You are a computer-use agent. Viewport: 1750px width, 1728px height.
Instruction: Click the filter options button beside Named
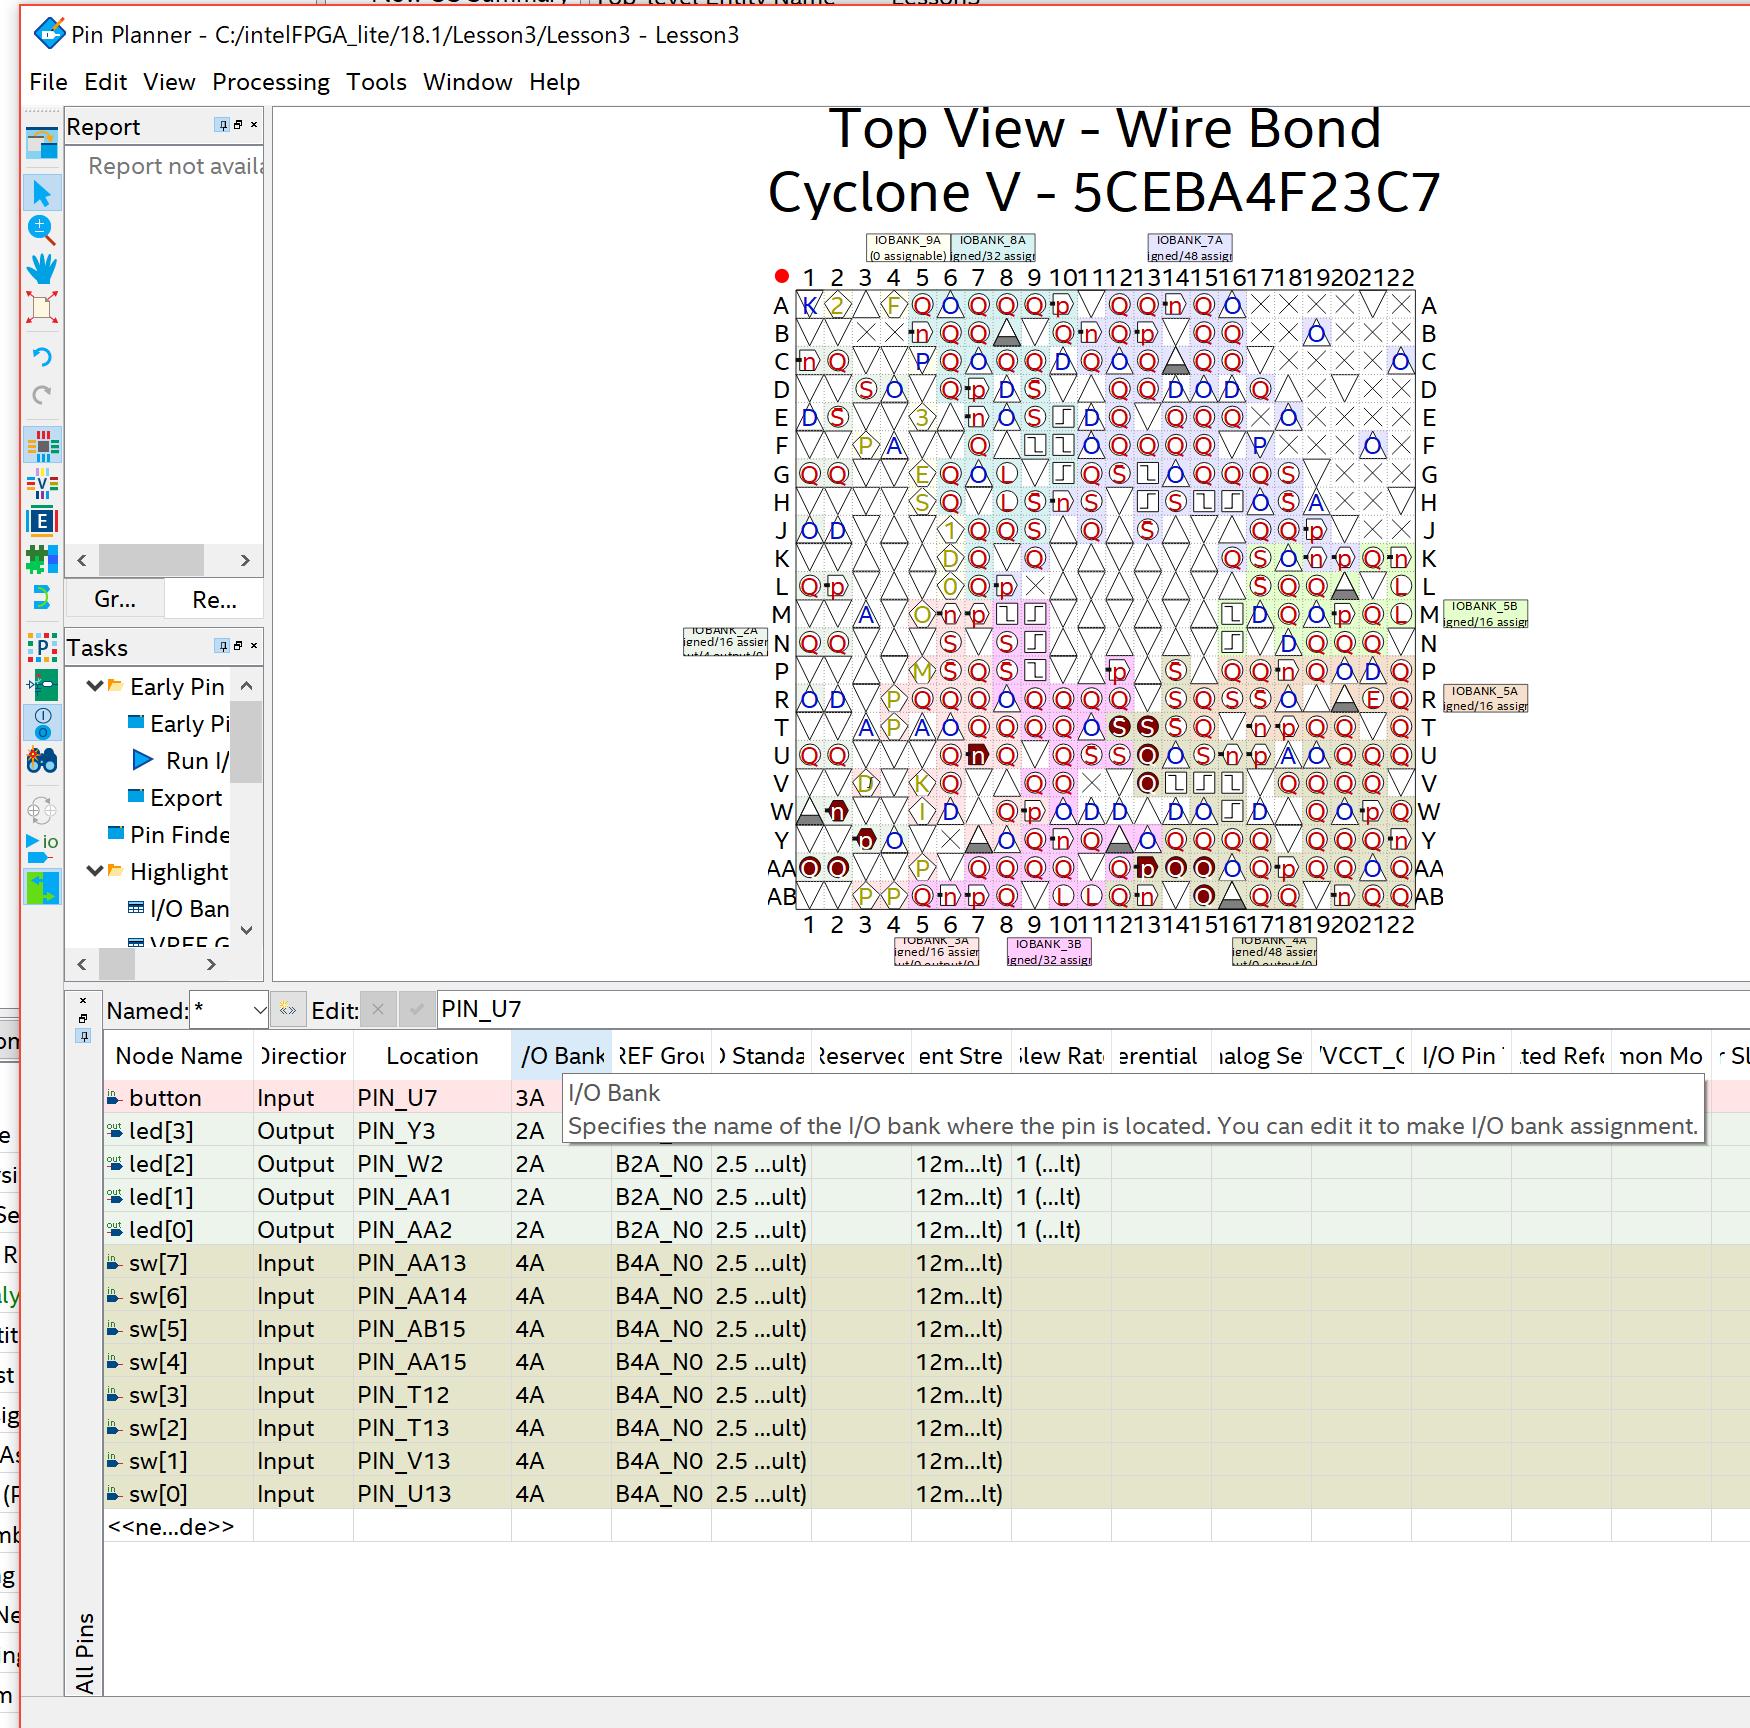click(288, 1010)
